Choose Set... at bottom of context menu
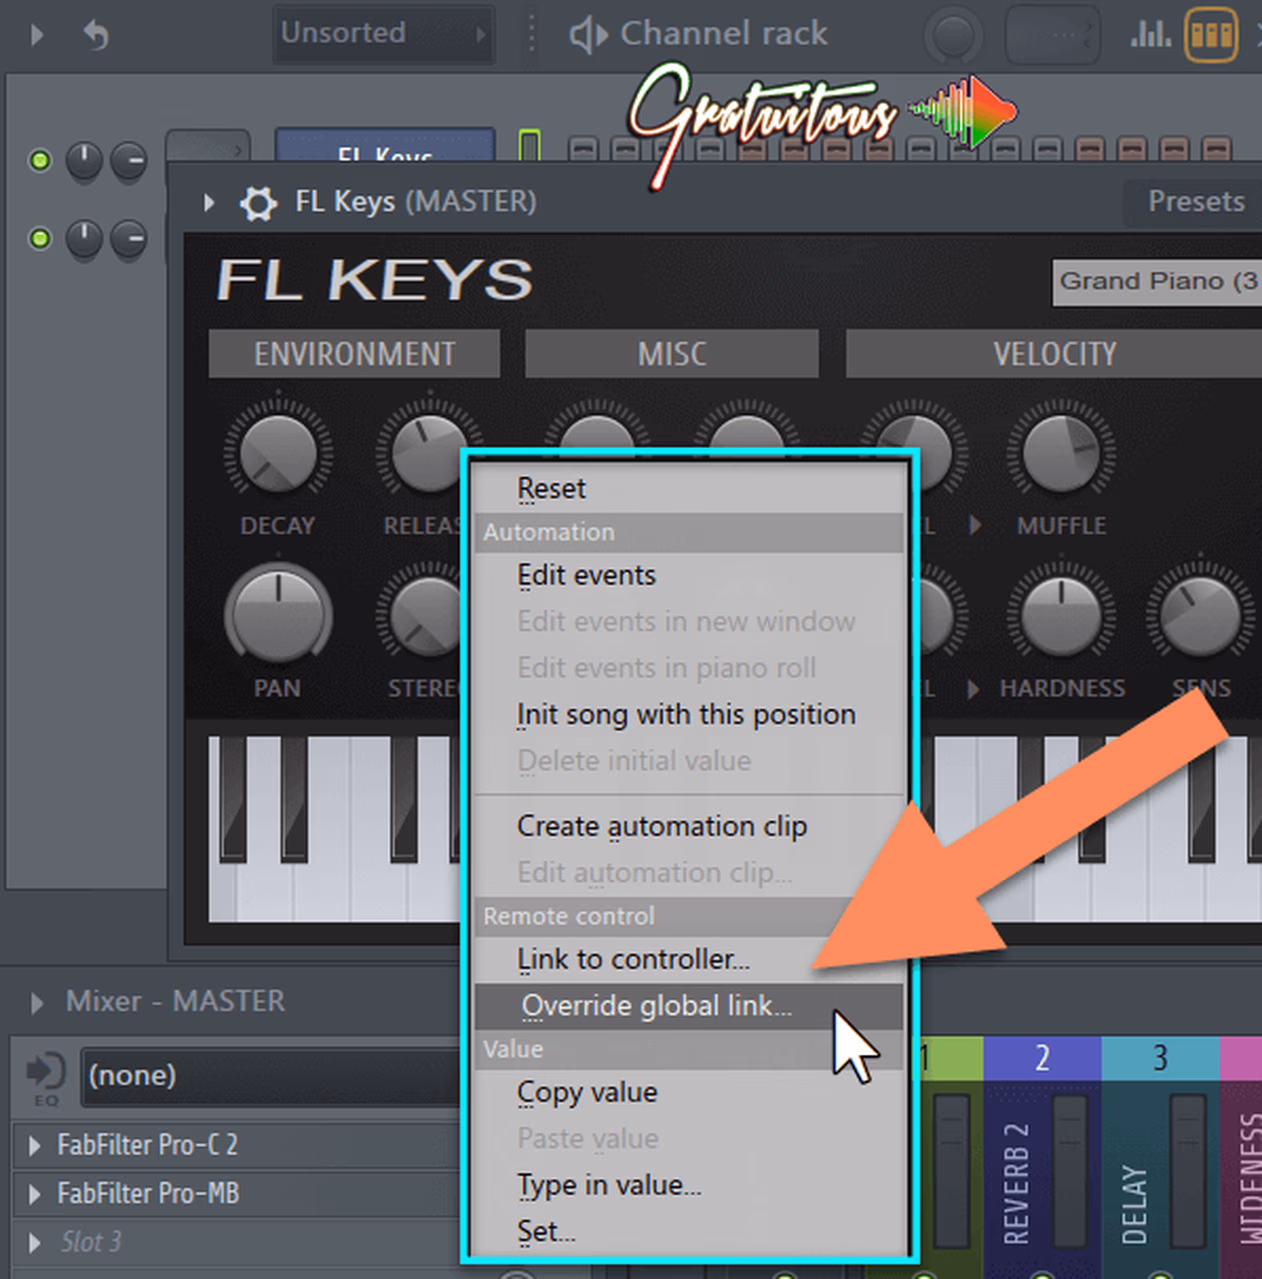Viewport: 1262px width, 1279px height. click(x=688, y=1232)
